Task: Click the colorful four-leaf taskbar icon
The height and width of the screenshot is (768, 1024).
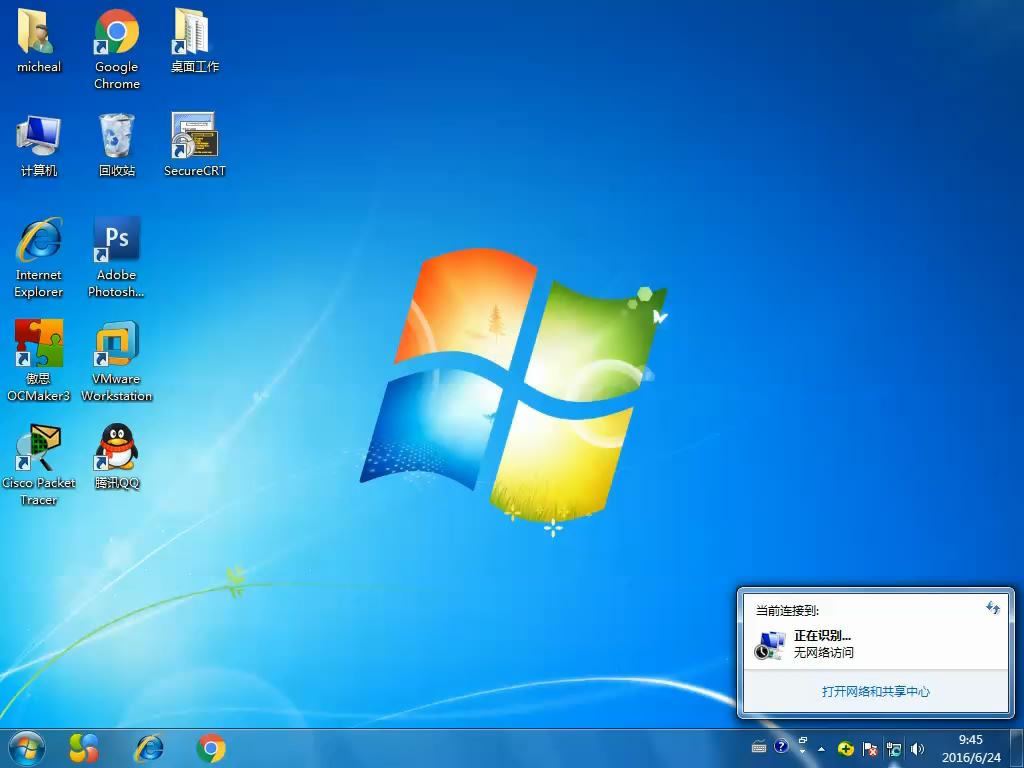Action: (84, 748)
